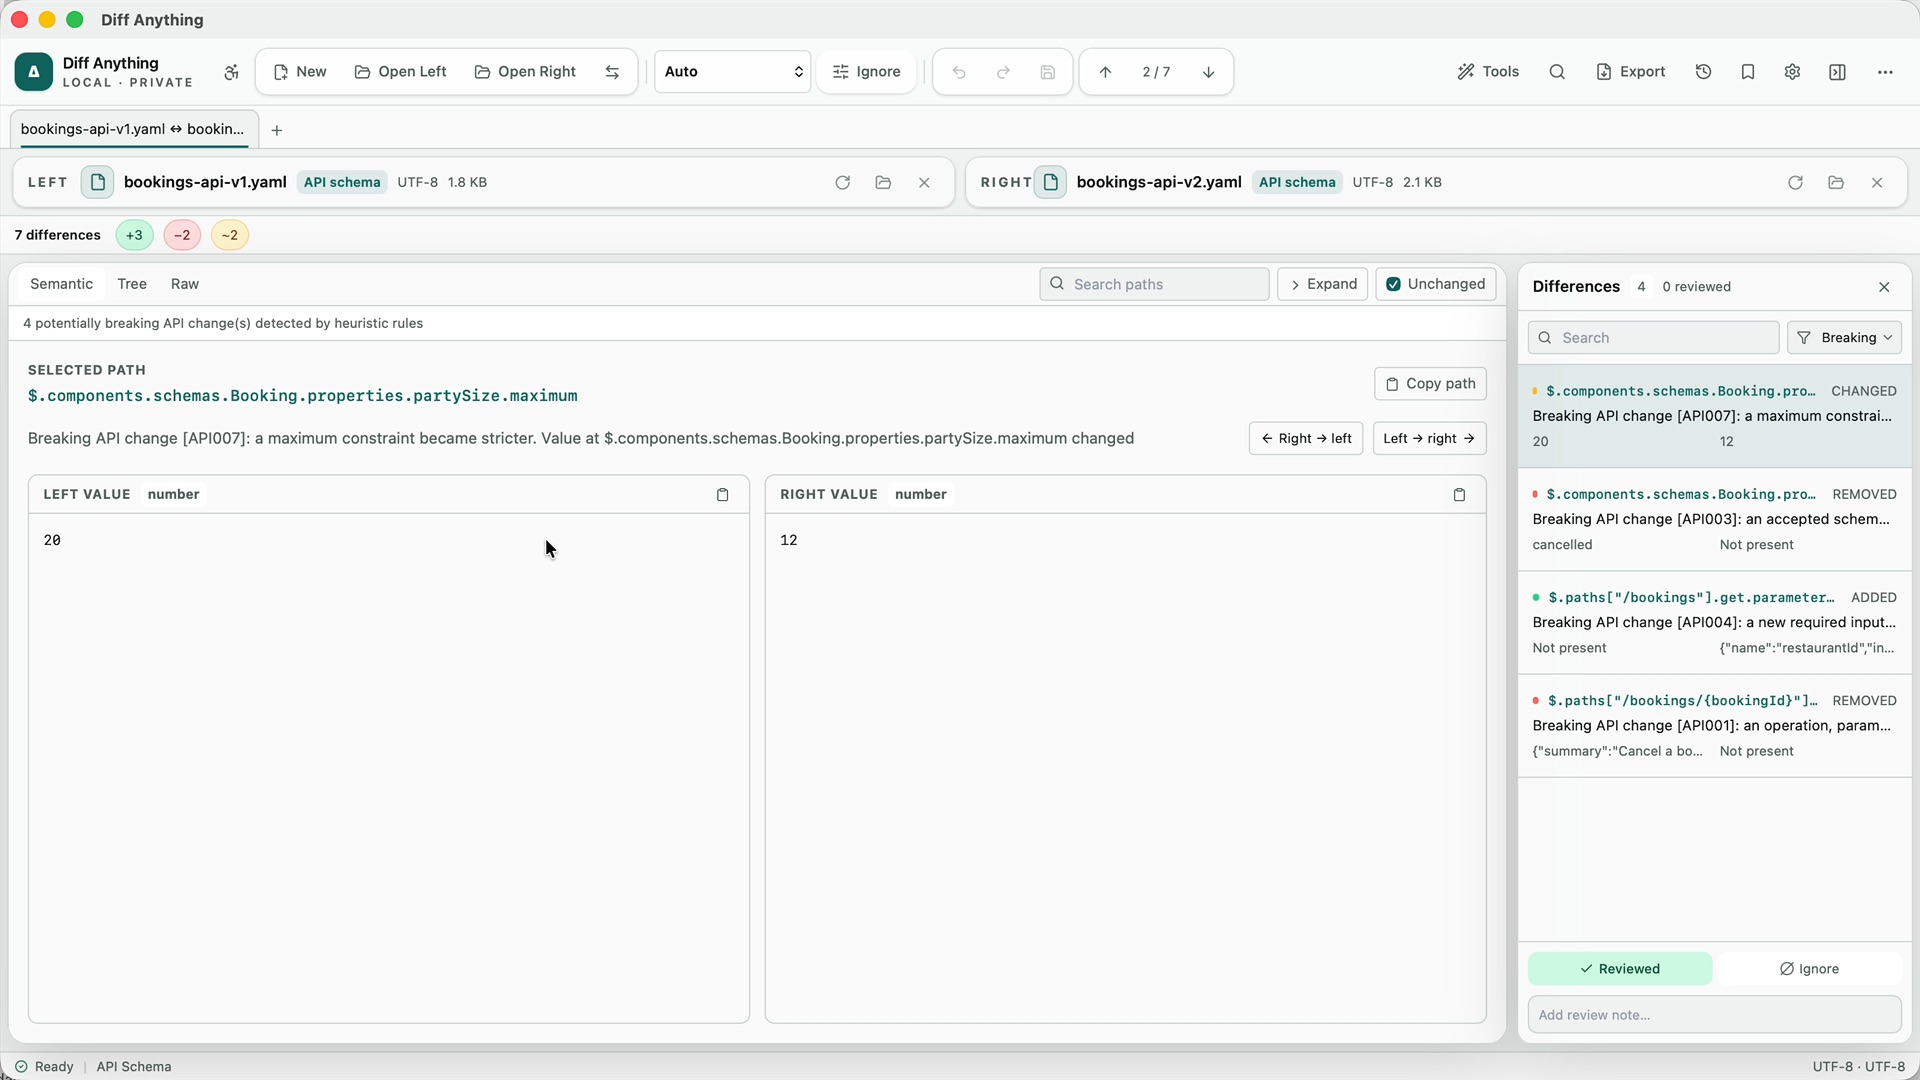Click the Add review note field
This screenshot has height=1080, width=1920.
coord(1714,1015)
